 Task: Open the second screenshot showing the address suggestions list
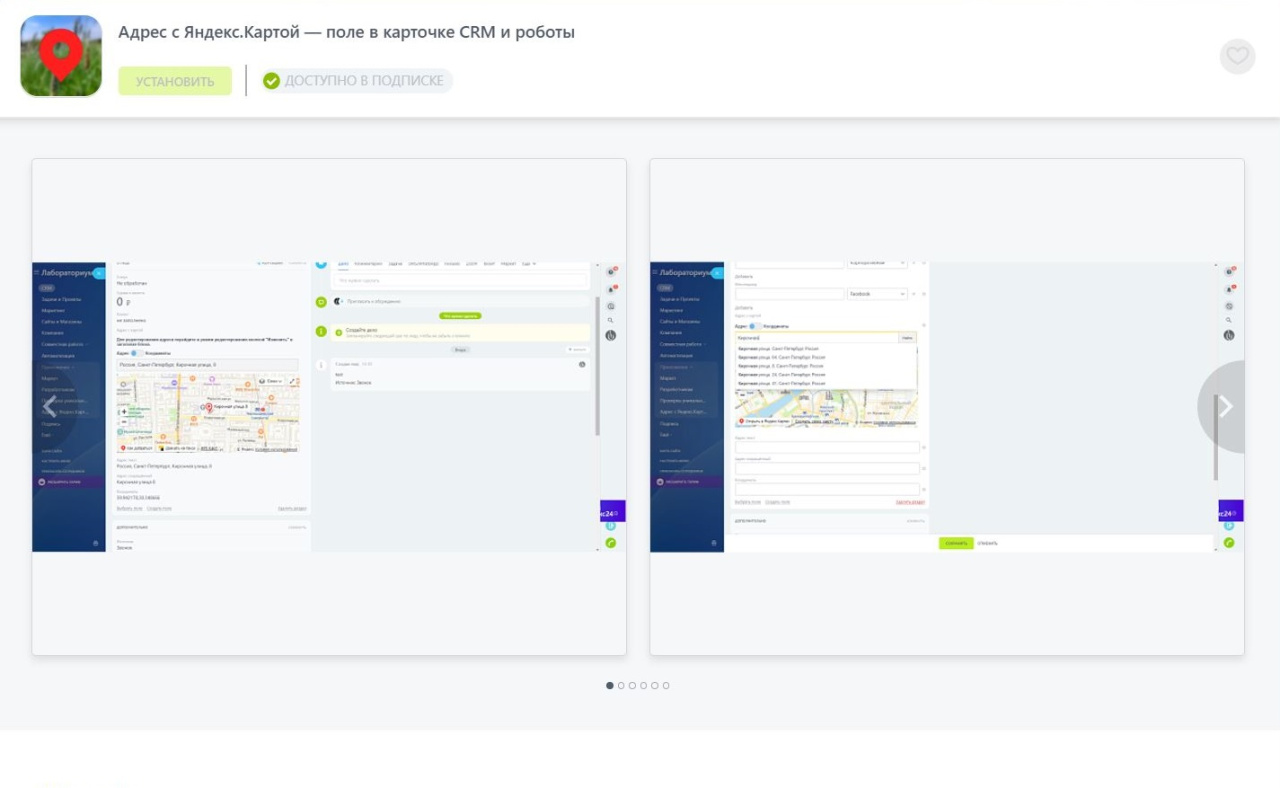(x=947, y=407)
